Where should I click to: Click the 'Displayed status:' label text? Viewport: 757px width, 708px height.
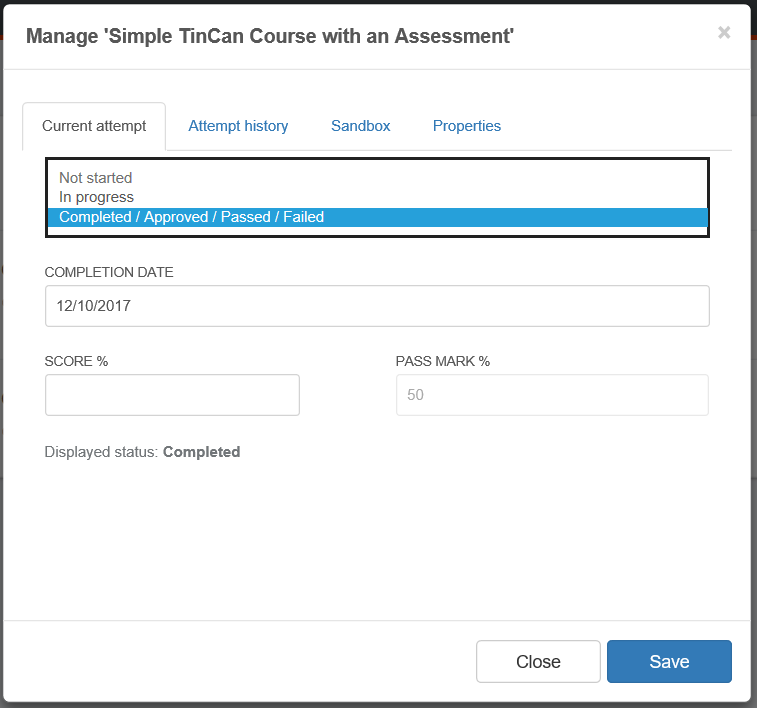[x=101, y=452]
